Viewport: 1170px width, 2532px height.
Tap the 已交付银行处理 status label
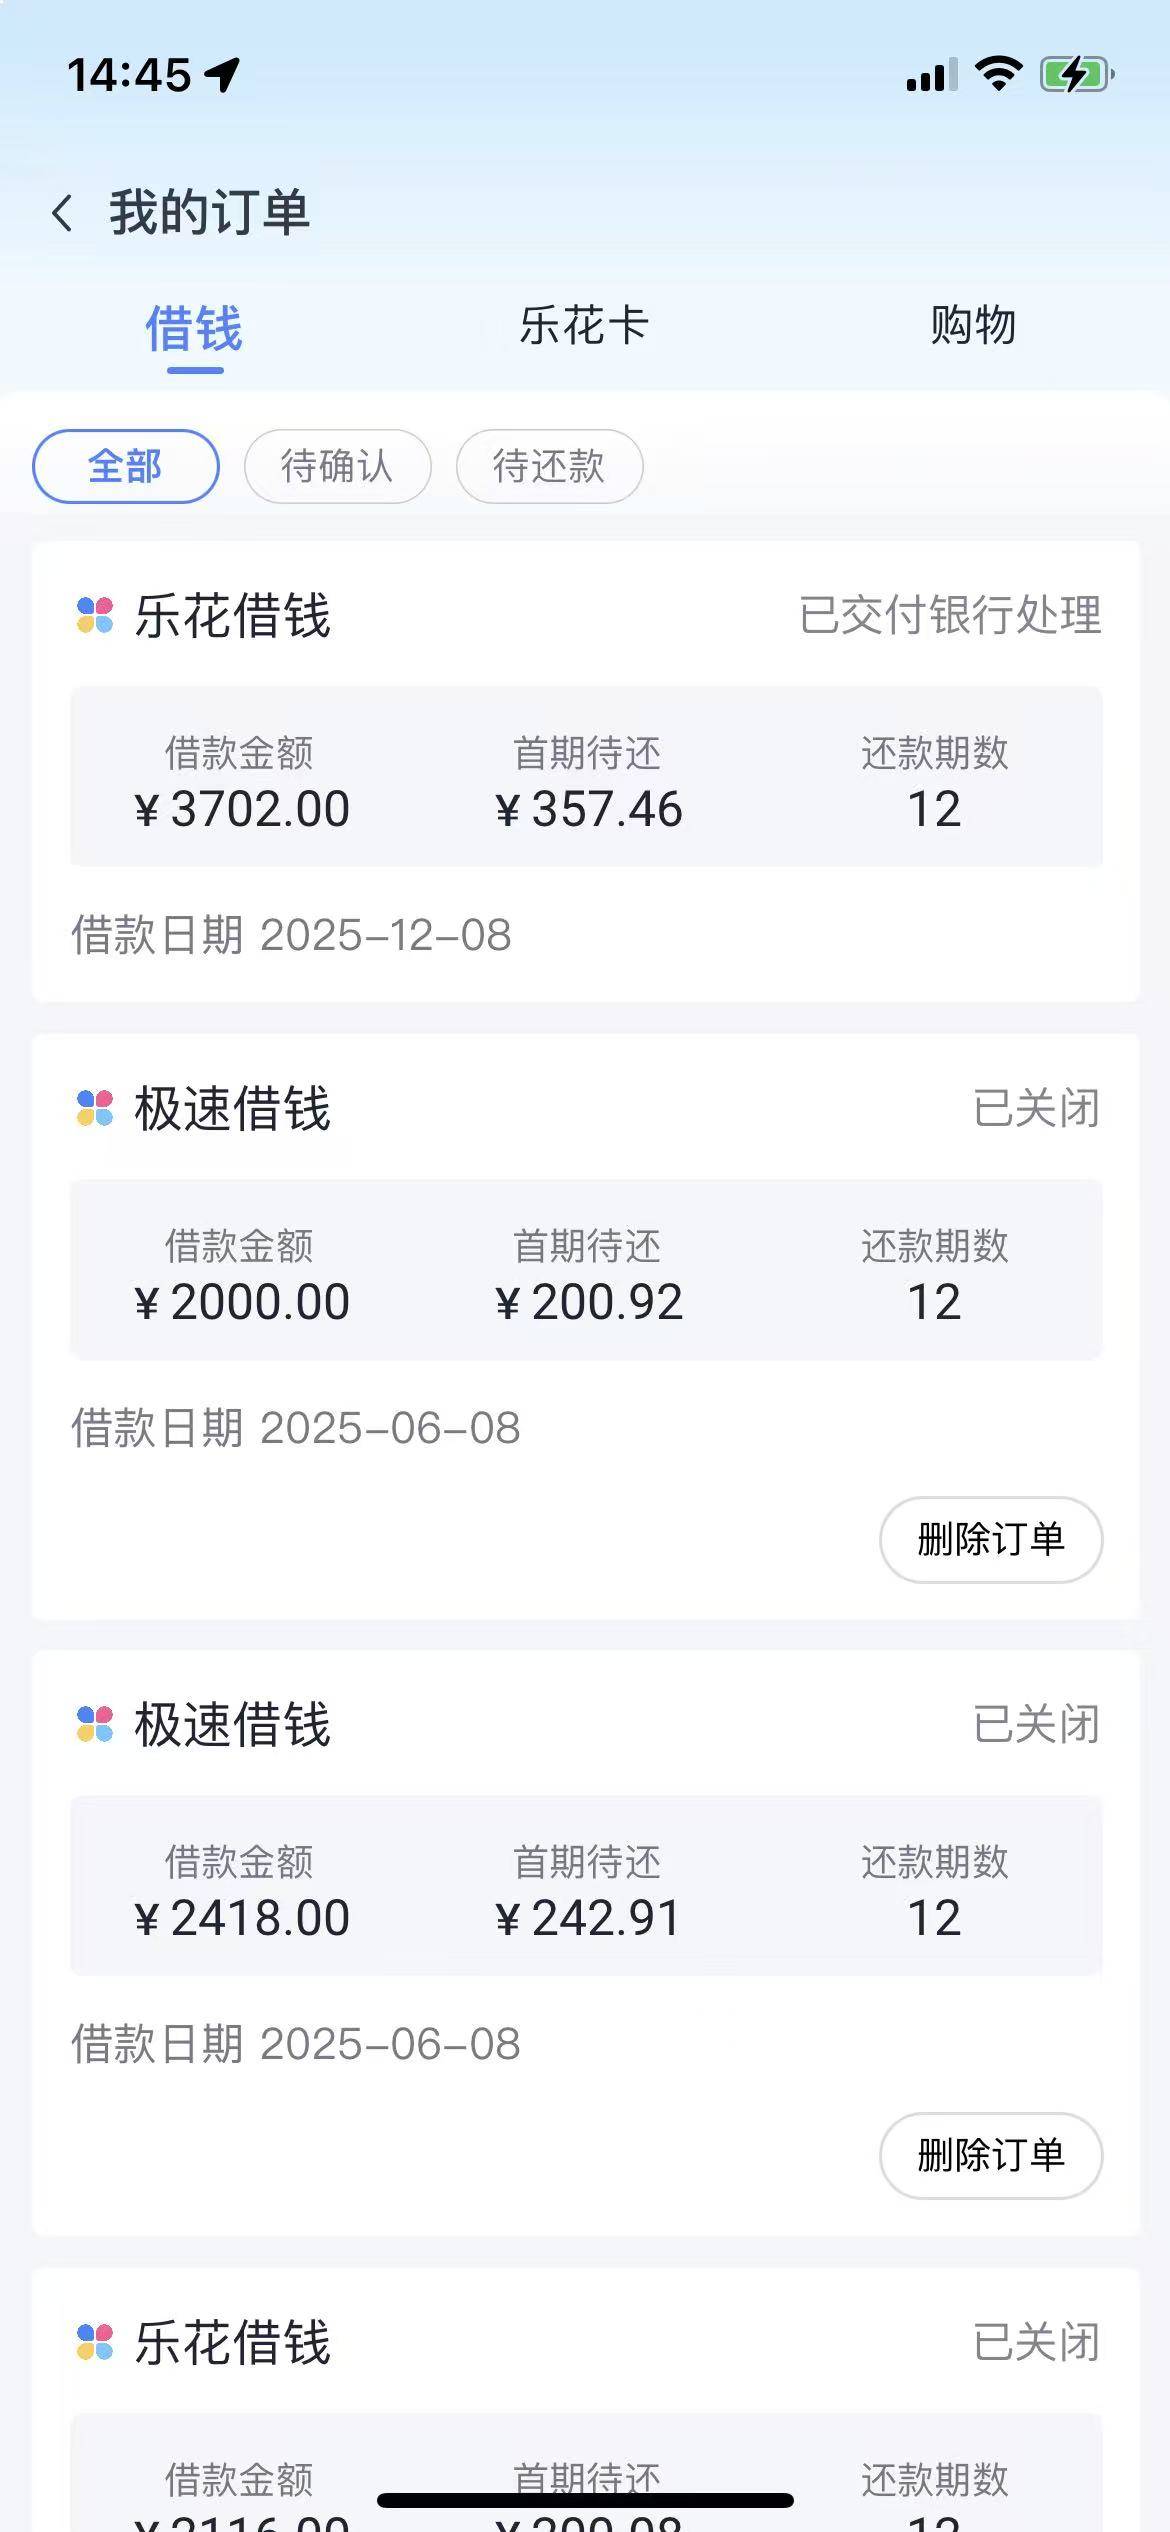coord(950,615)
